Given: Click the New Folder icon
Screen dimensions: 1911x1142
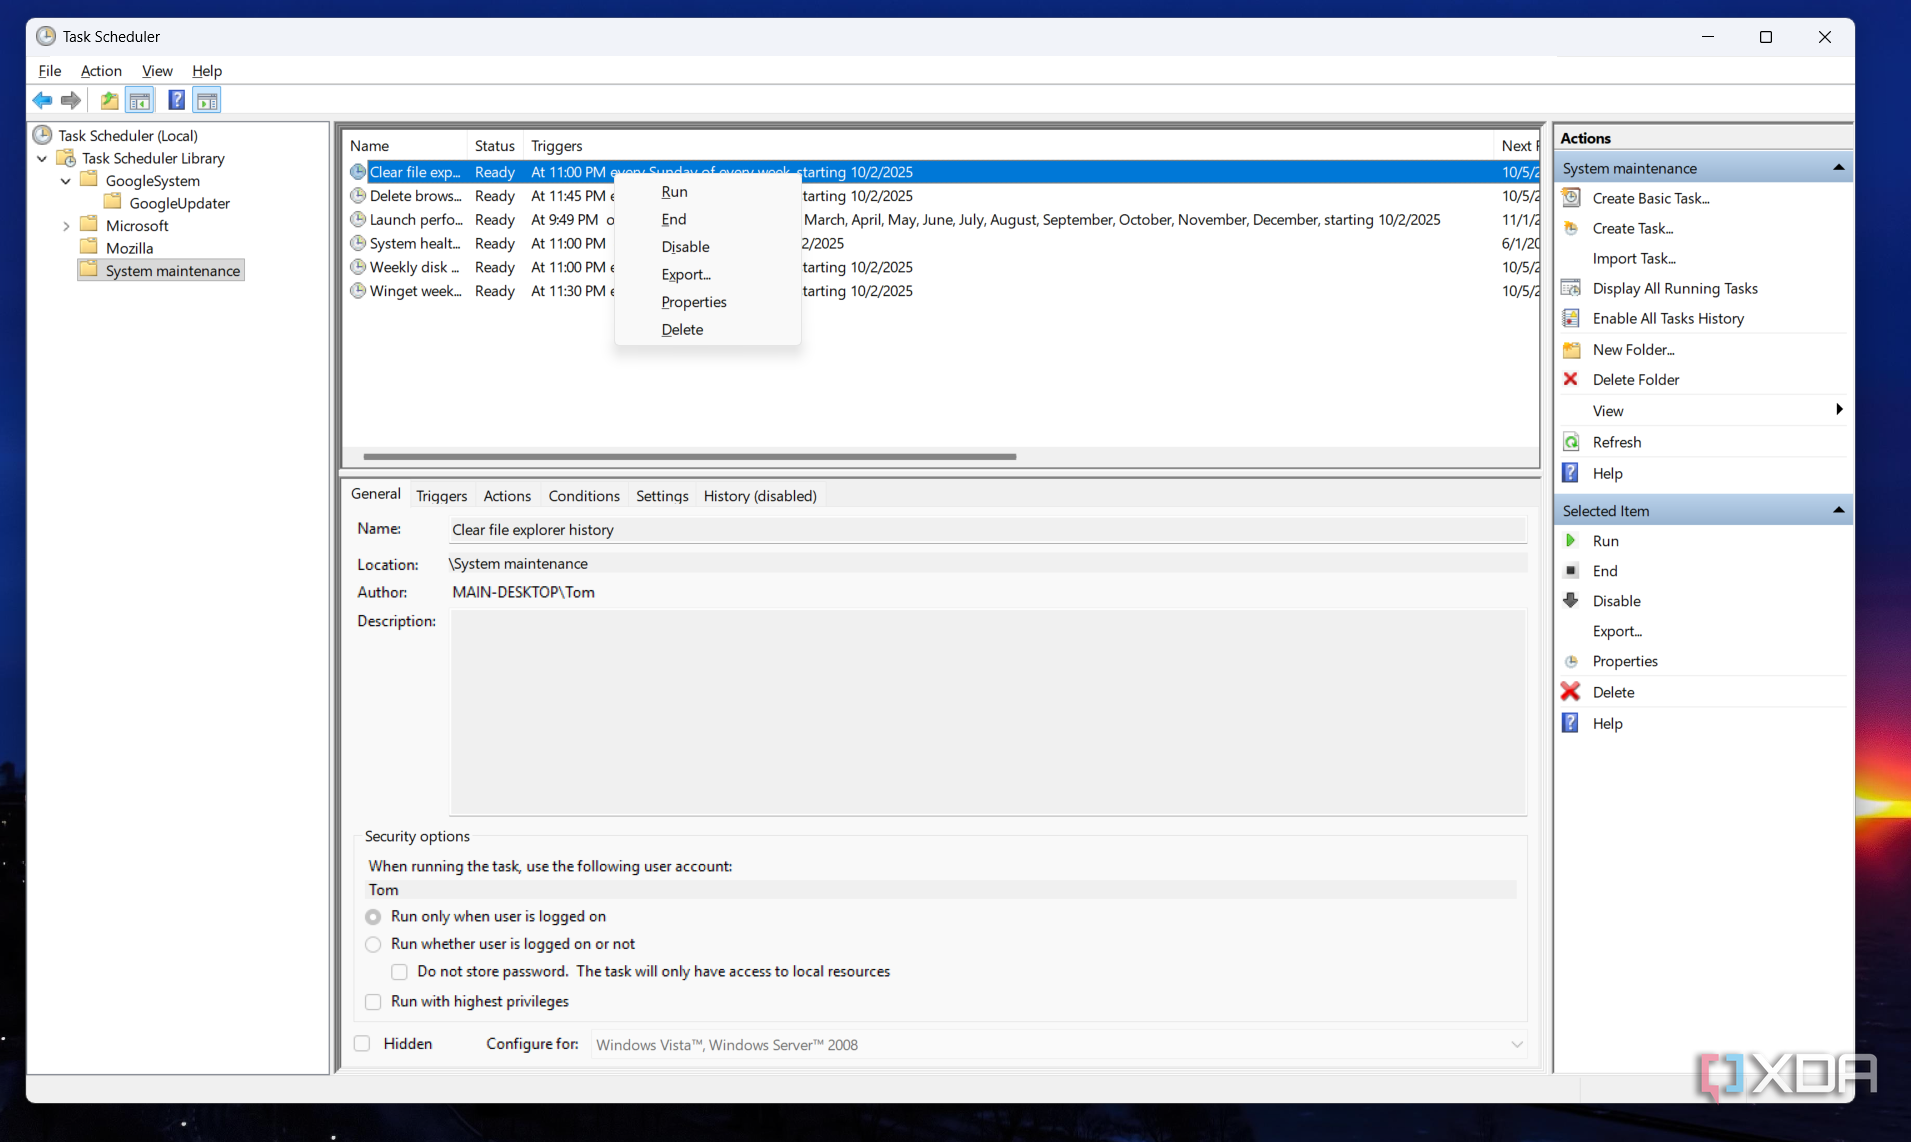Looking at the screenshot, I should click(1571, 350).
